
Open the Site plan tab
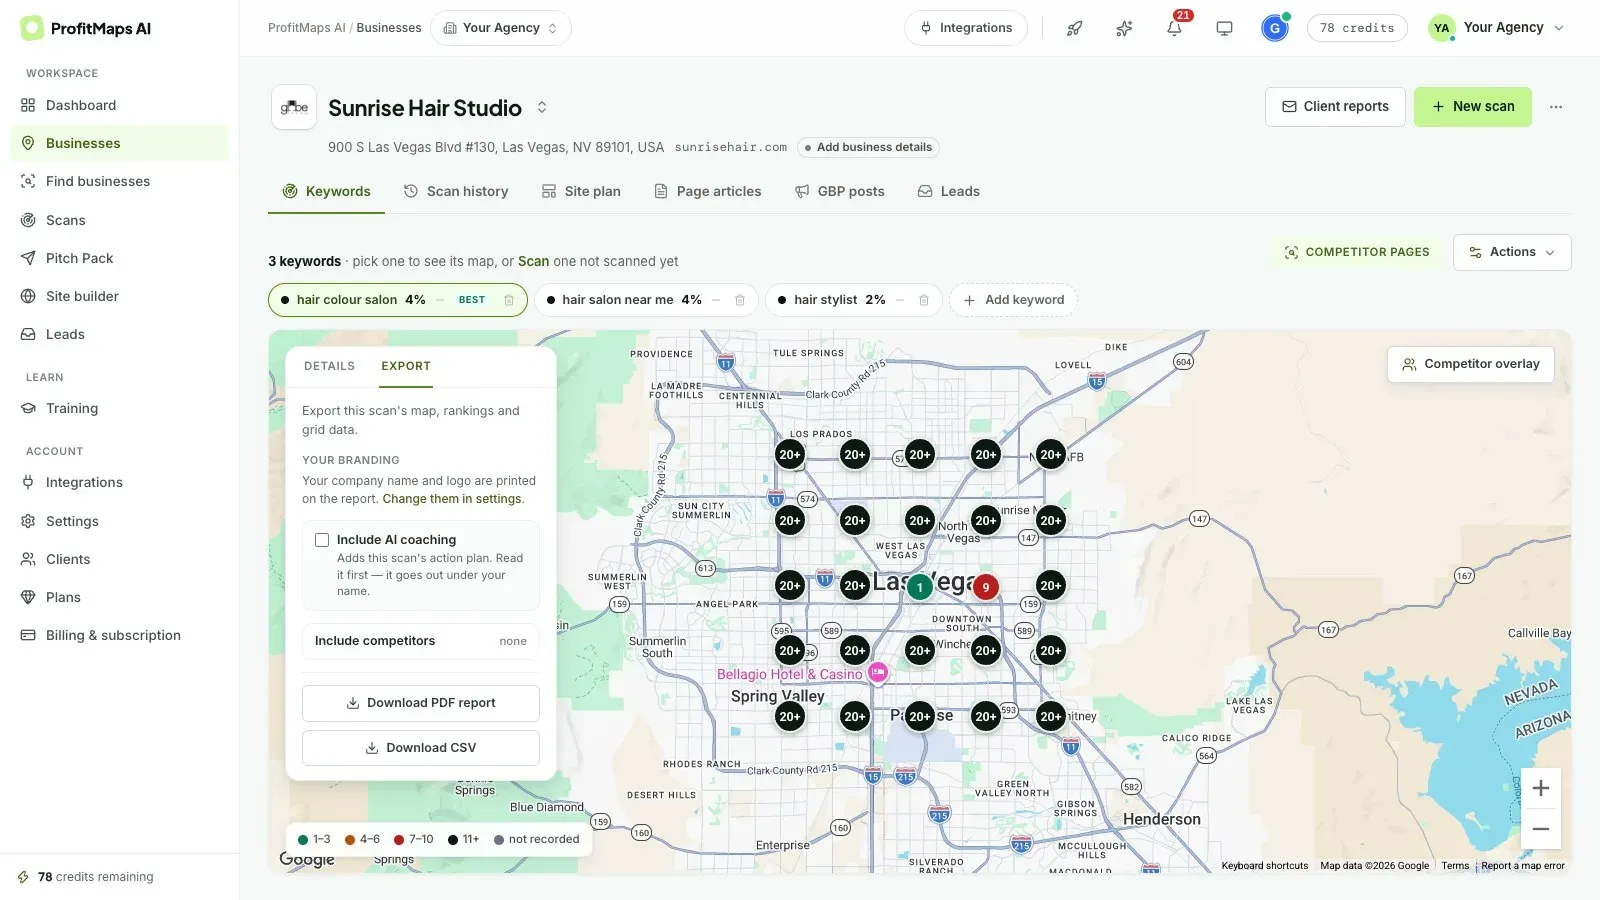[581, 191]
